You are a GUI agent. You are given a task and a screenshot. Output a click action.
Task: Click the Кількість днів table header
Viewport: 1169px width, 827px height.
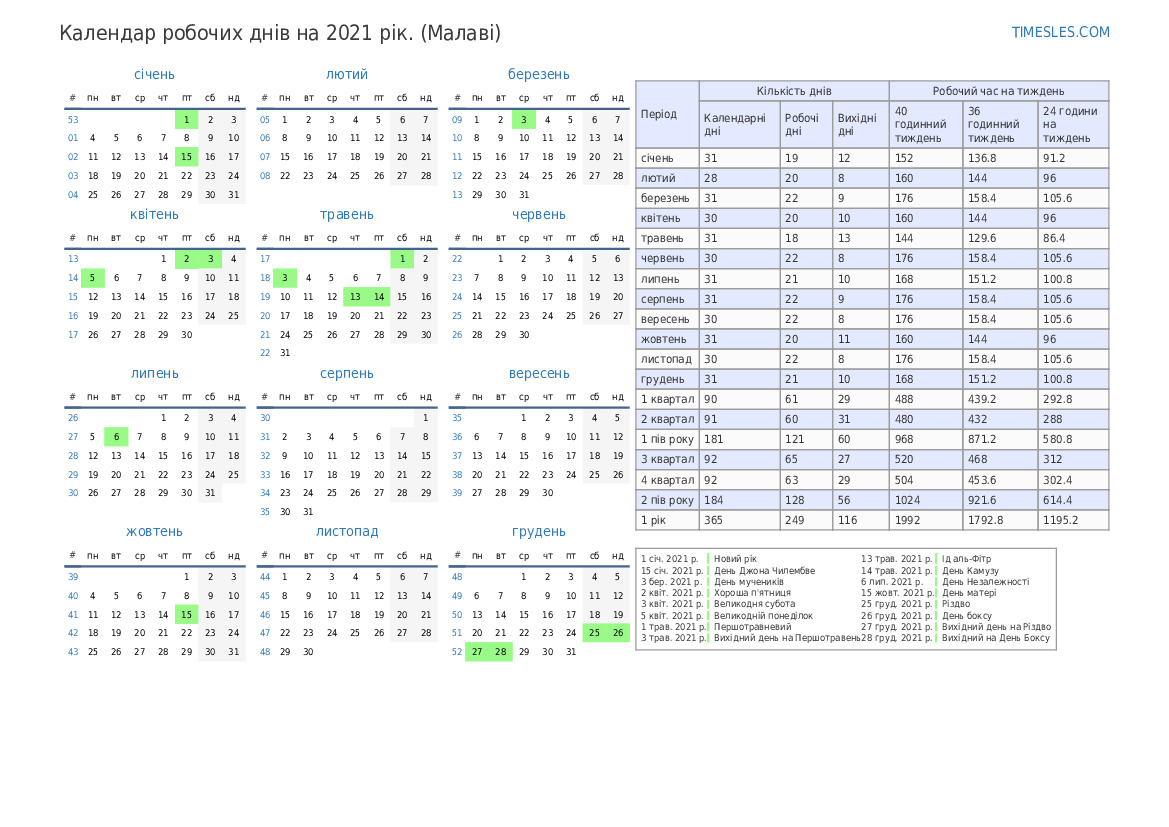(x=793, y=91)
